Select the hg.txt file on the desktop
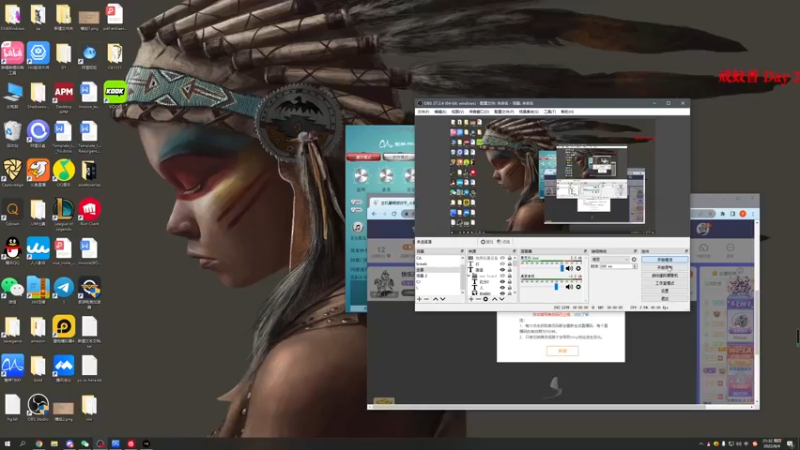The height and width of the screenshot is (450, 800). pyautogui.click(x=12, y=407)
